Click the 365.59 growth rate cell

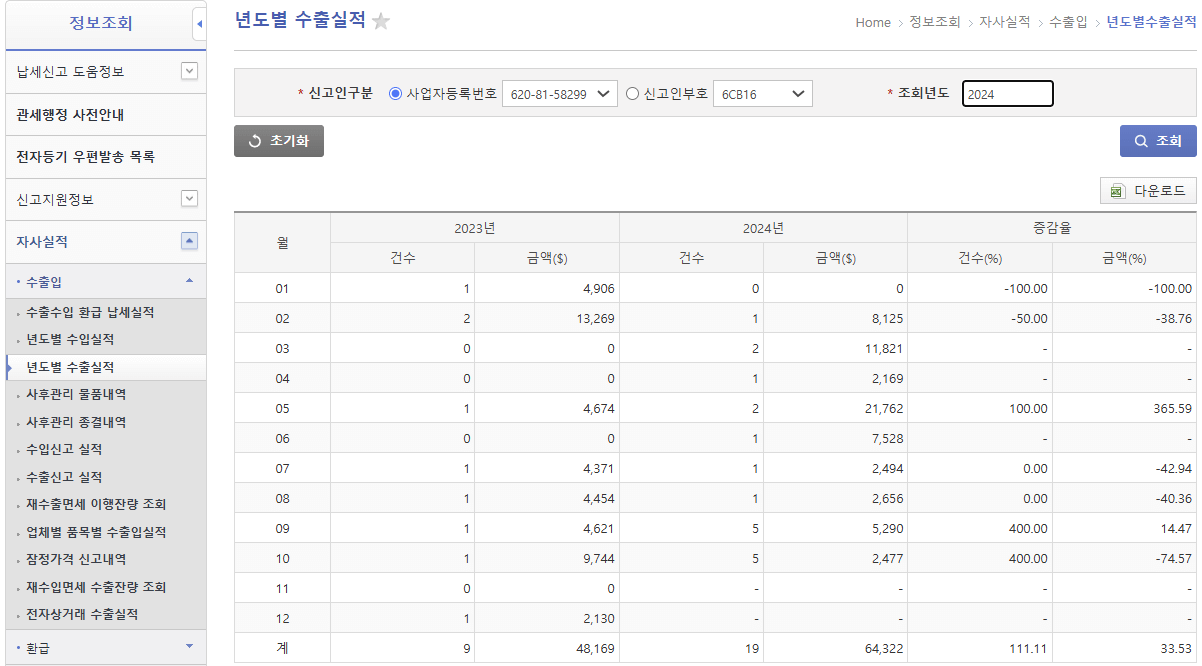pyautogui.click(x=1124, y=408)
